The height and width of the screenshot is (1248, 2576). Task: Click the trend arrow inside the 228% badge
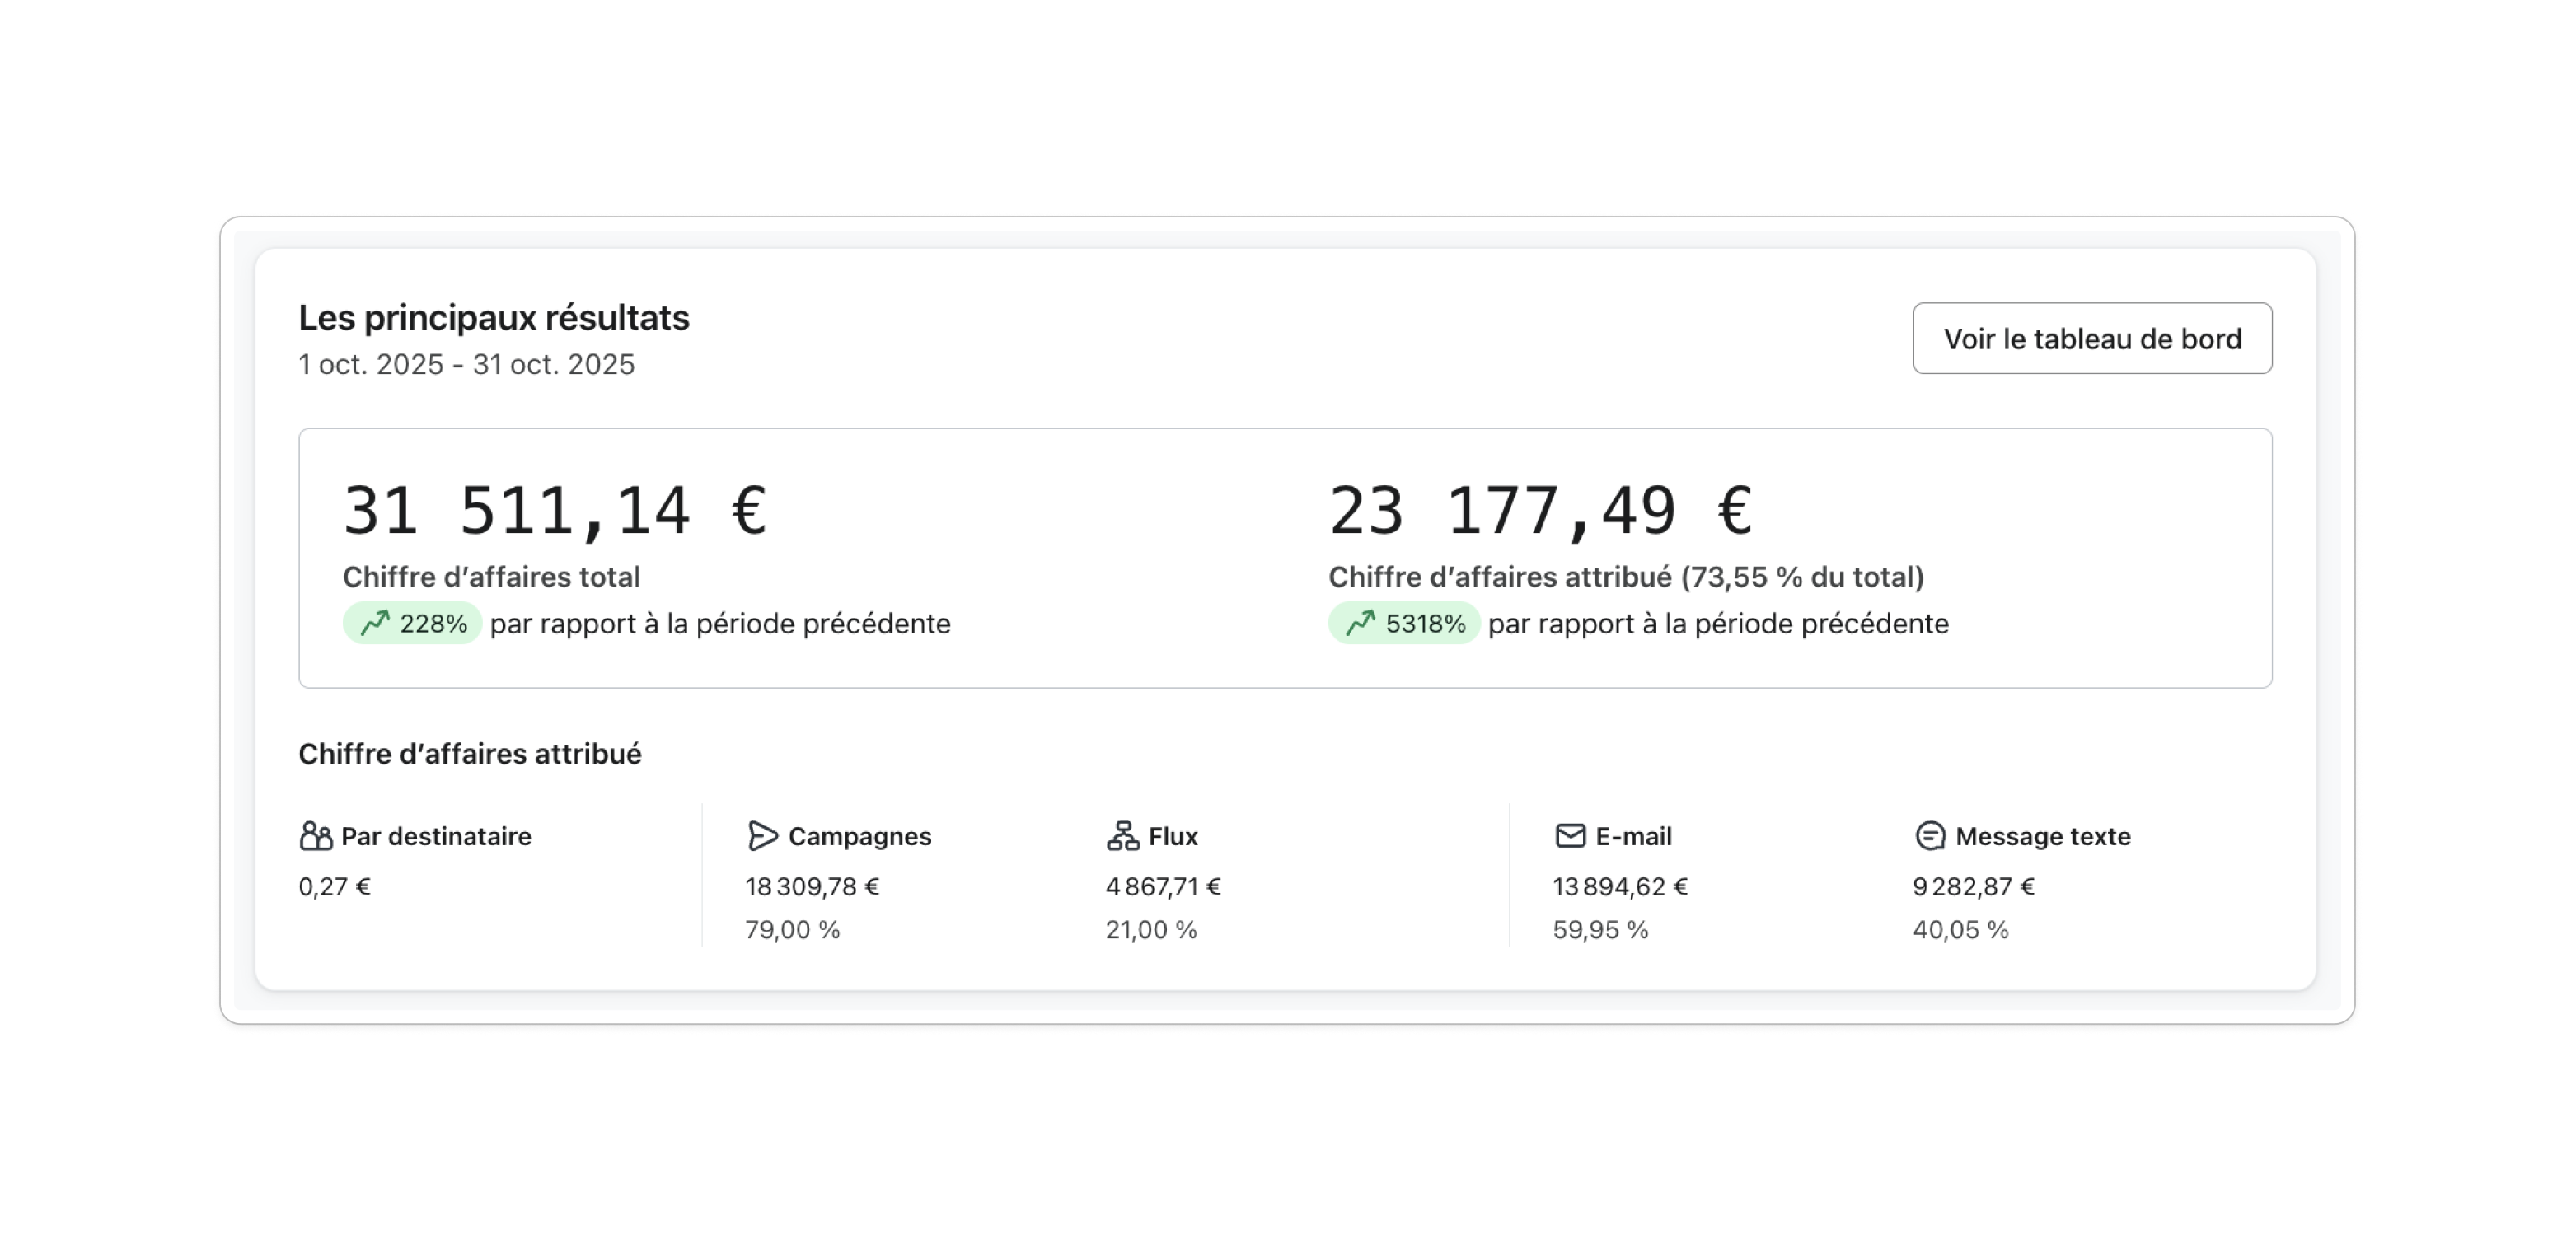point(374,623)
